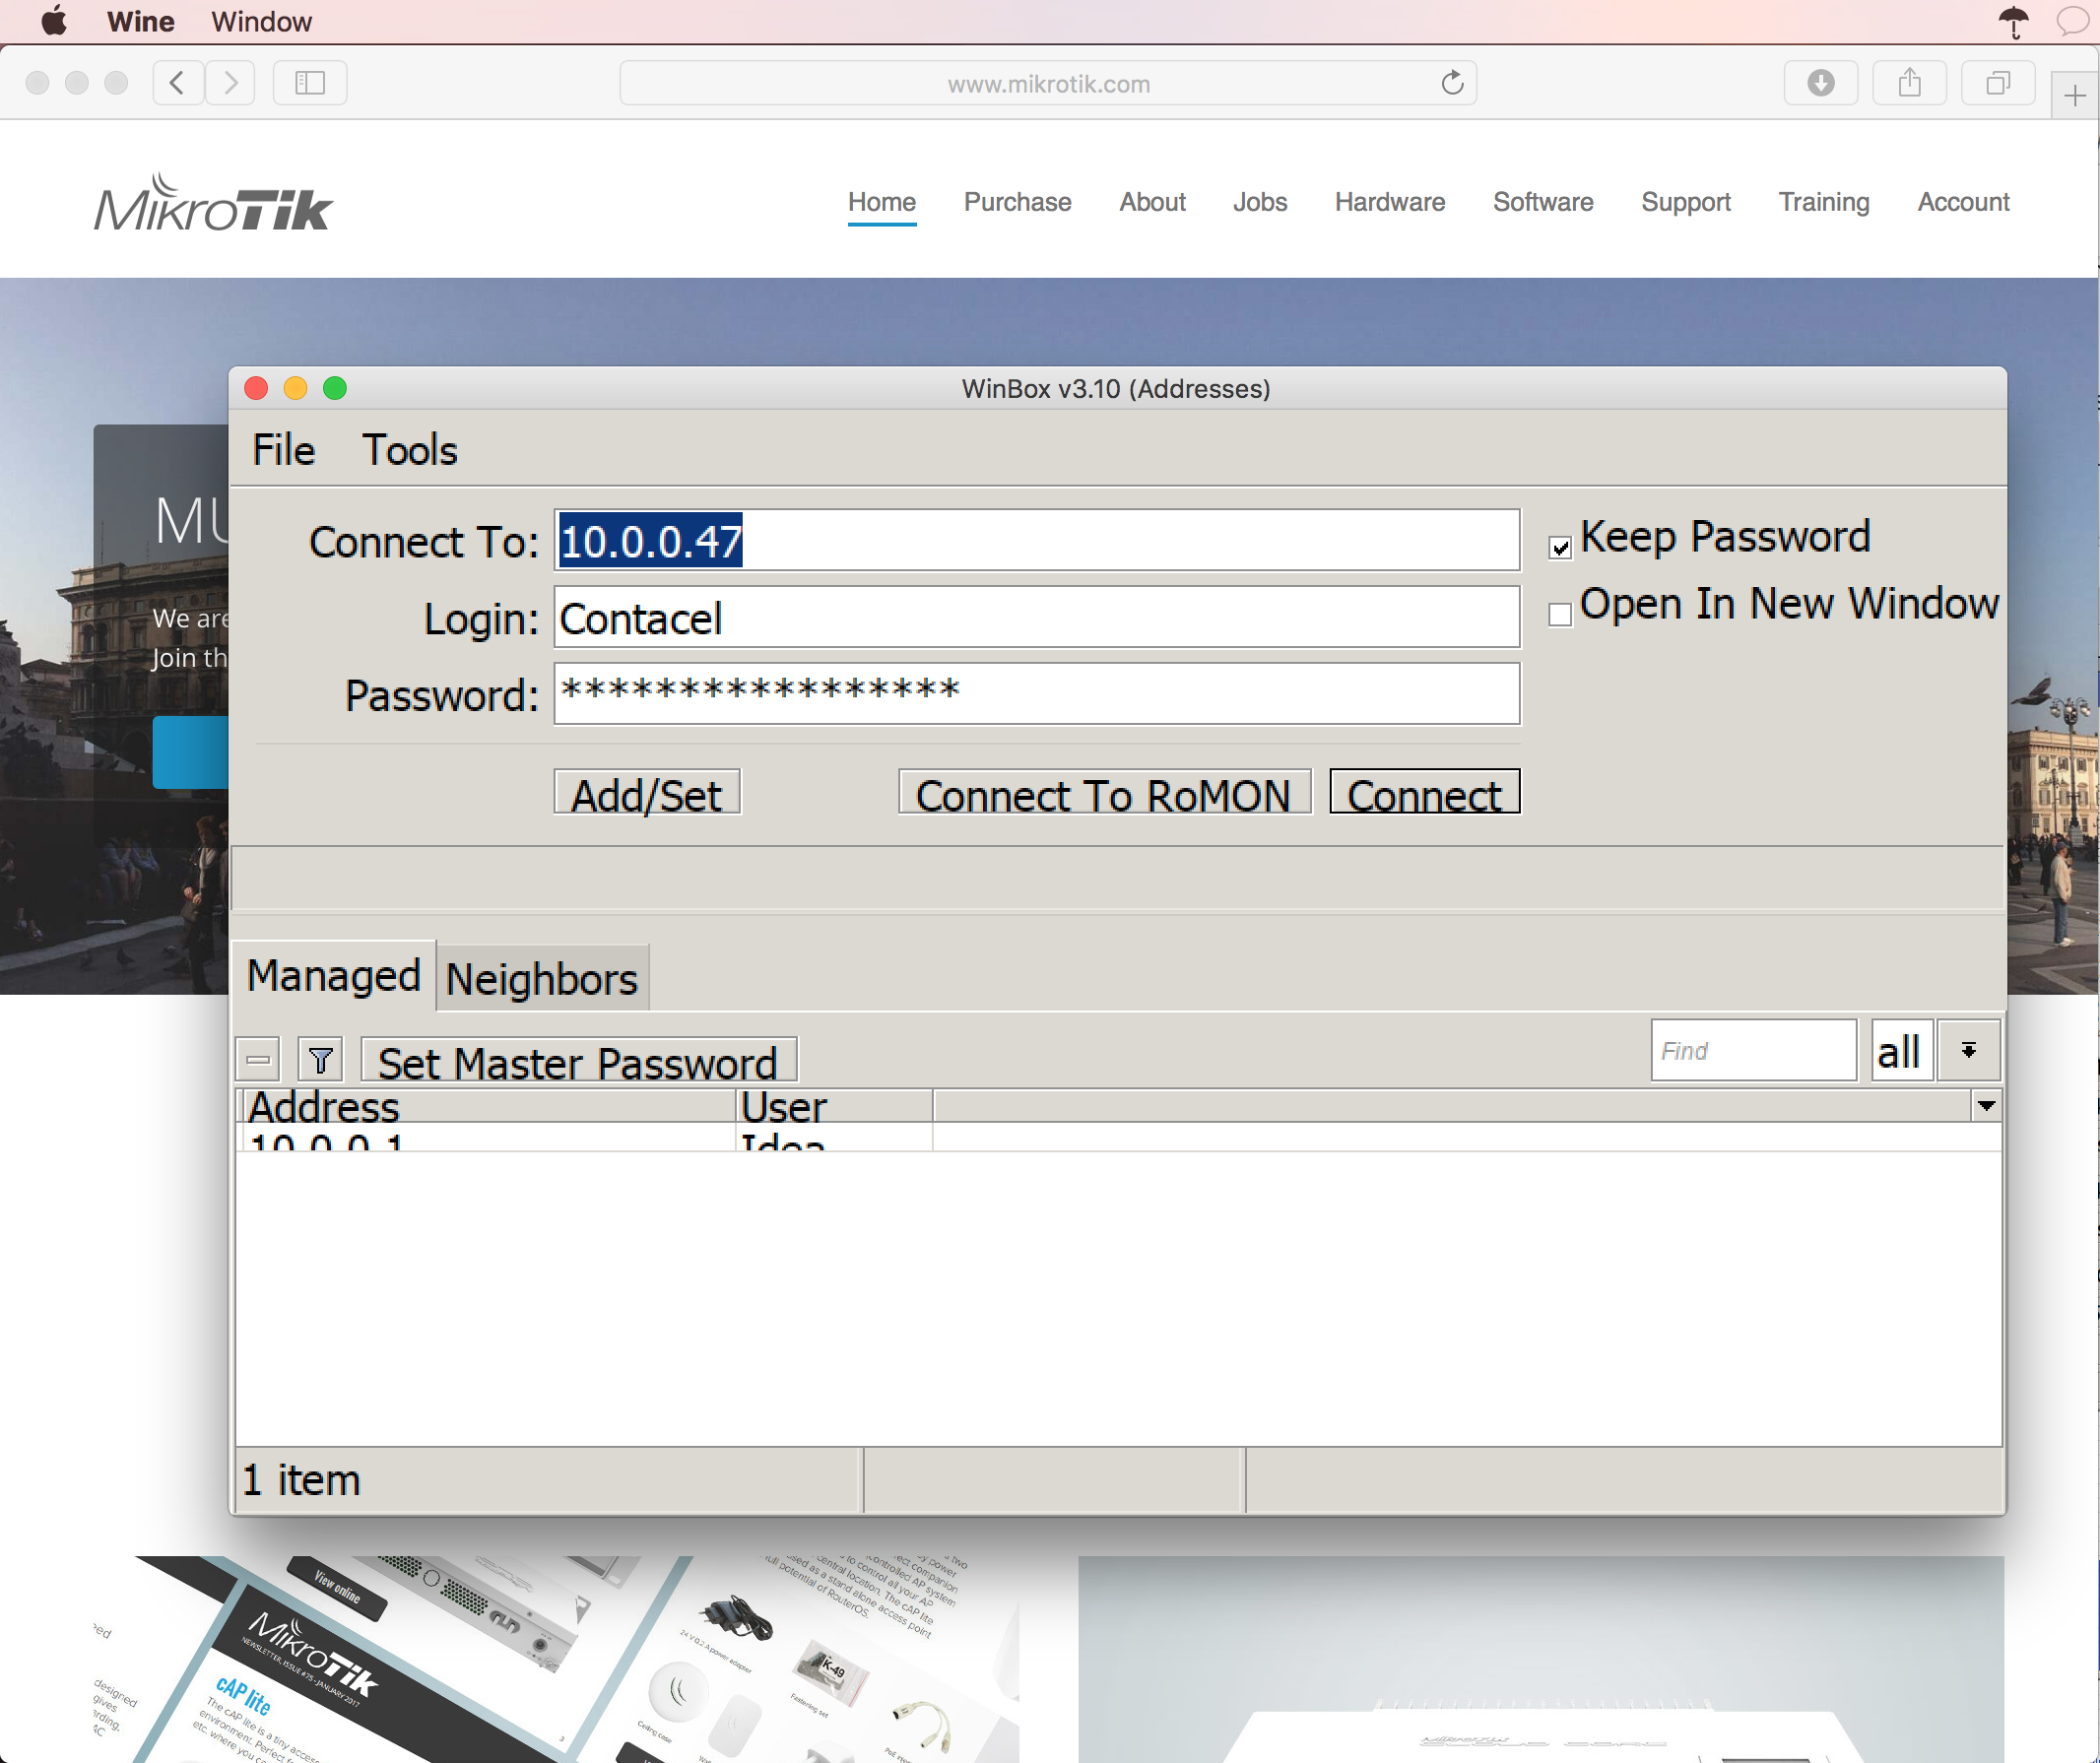Disable Keep Password checkbox
This screenshot has width=2100, height=1763.
[x=1560, y=547]
